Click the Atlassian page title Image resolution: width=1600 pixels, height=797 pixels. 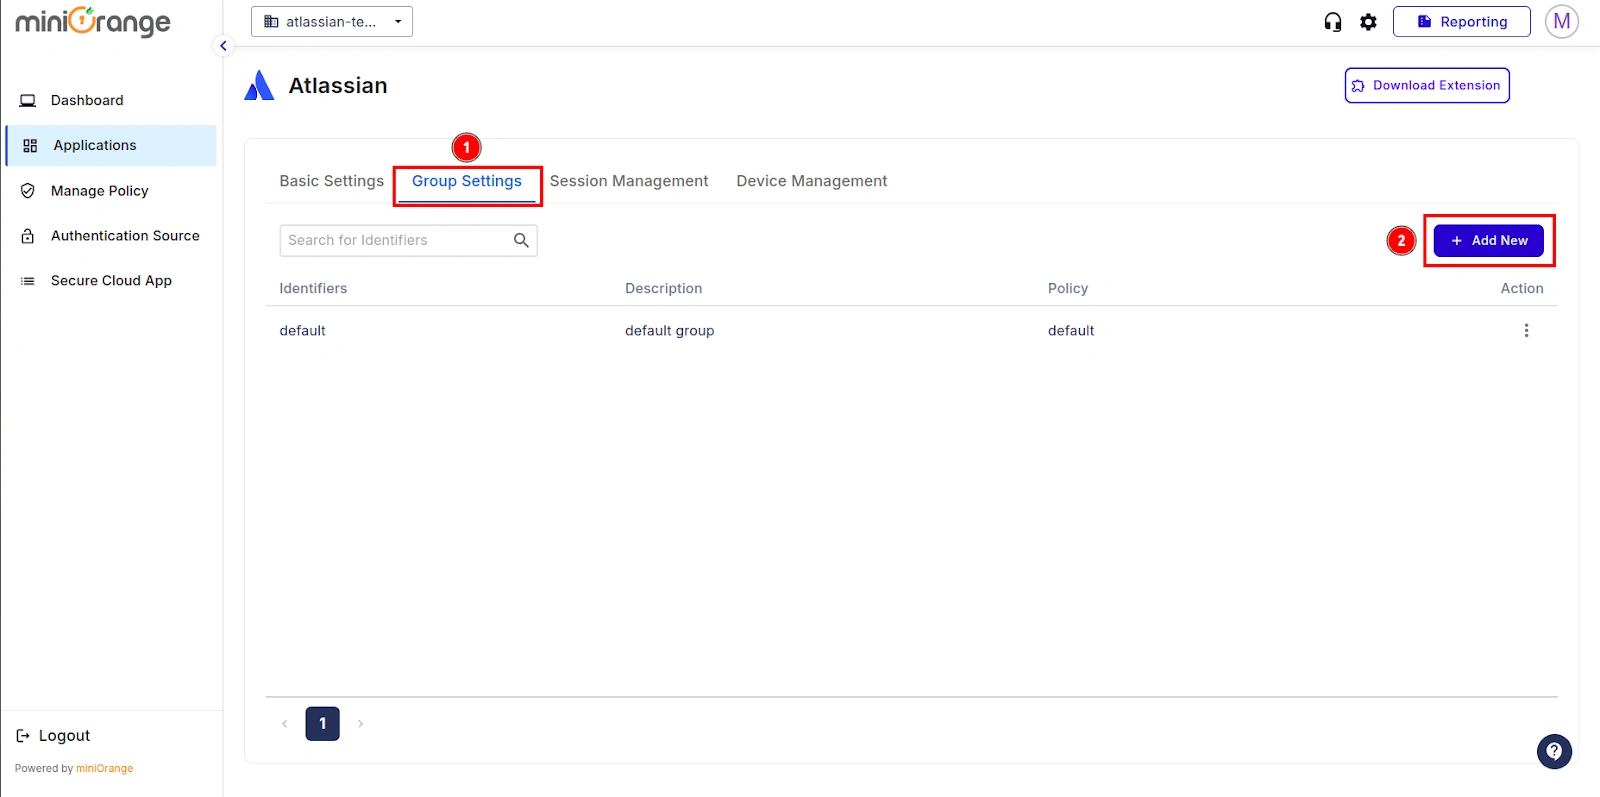click(338, 86)
